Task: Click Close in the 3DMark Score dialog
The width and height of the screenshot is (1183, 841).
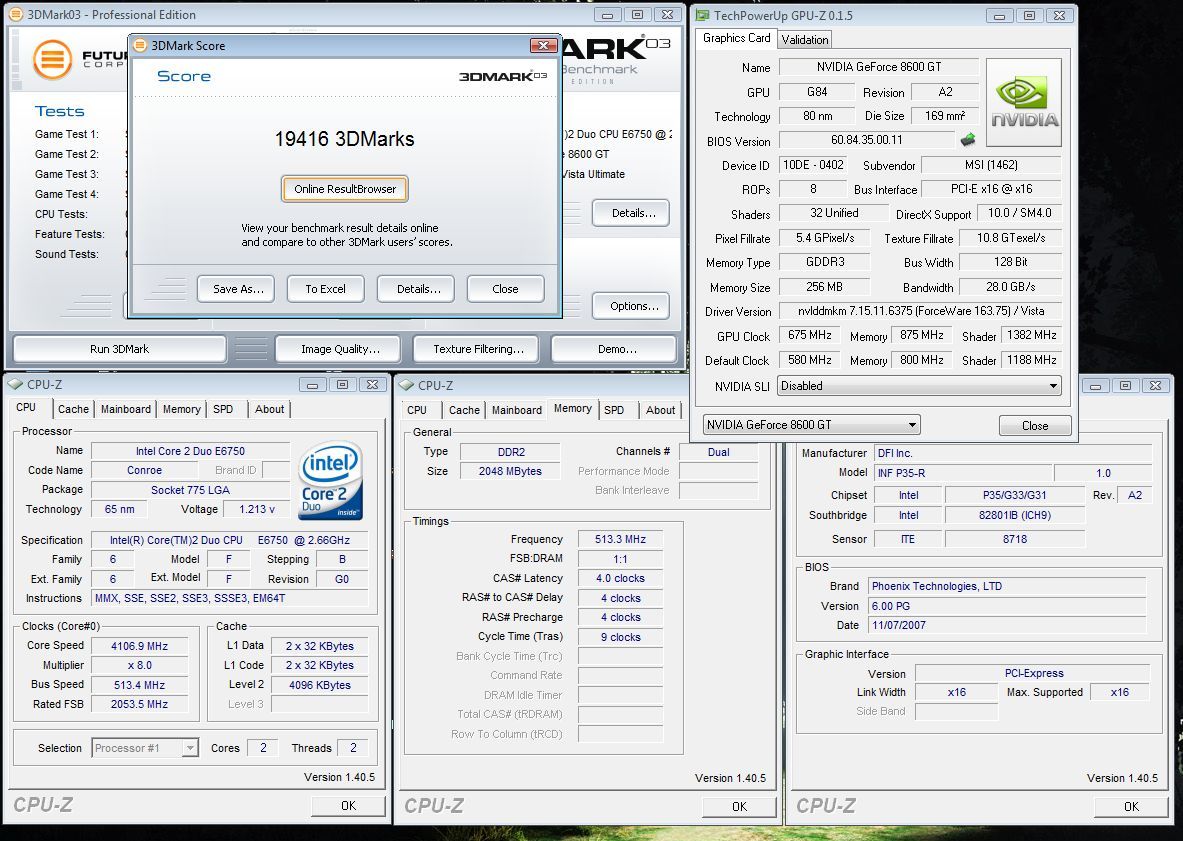Action: (x=505, y=289)
